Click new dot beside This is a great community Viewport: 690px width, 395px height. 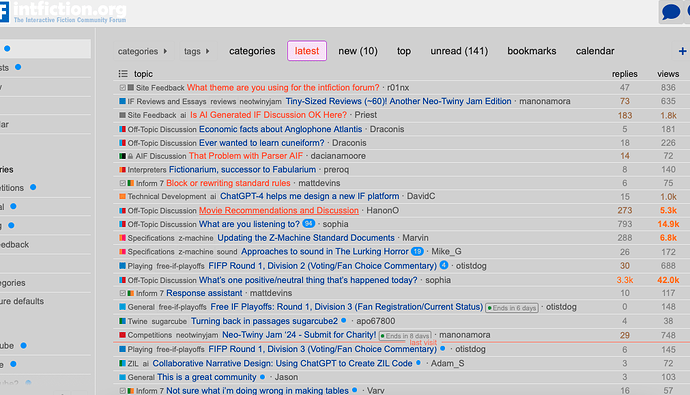point(262,377)
